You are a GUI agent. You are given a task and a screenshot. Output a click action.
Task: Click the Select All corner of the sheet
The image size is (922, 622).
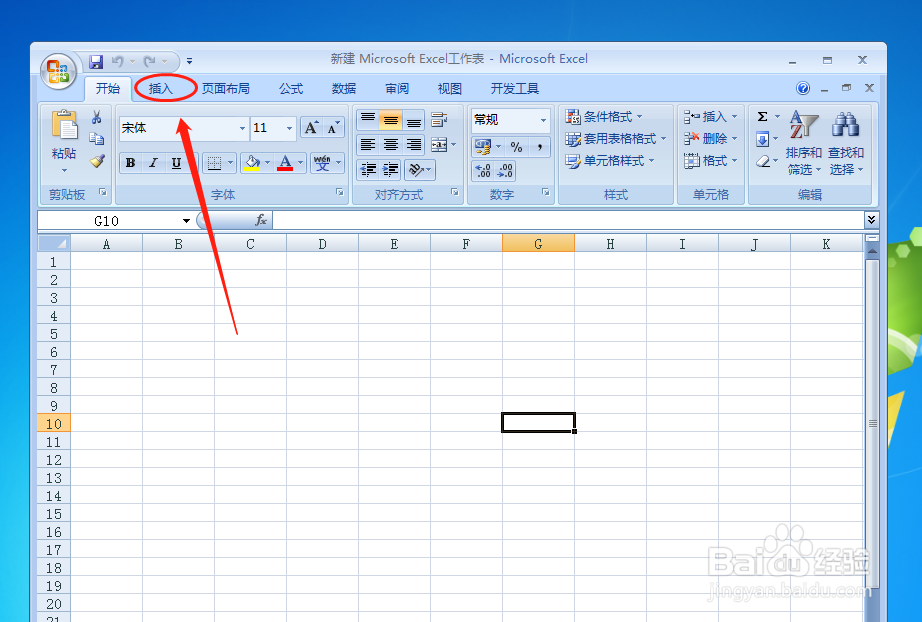[54, 243]
